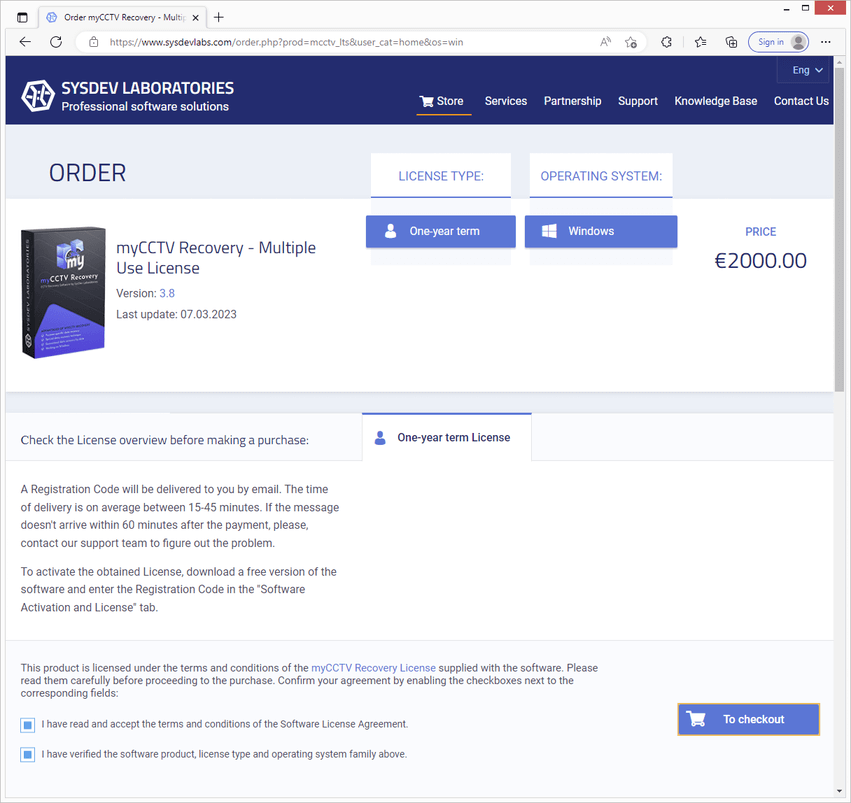The width and height of the screenshot is (851, 803).
Task: Select the Windows operating system option
Action: tap(601, 232)
